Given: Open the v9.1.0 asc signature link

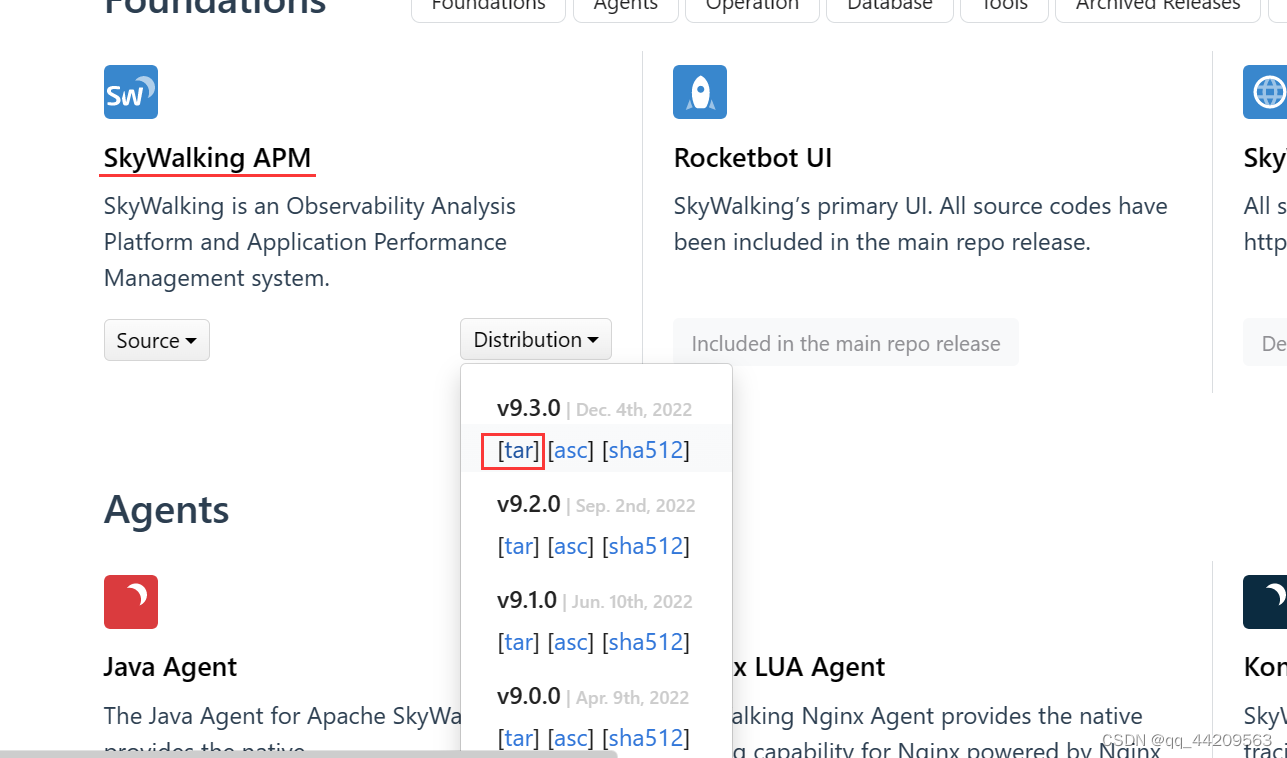Looking at the screenshot, I should (x=571, y=642).
